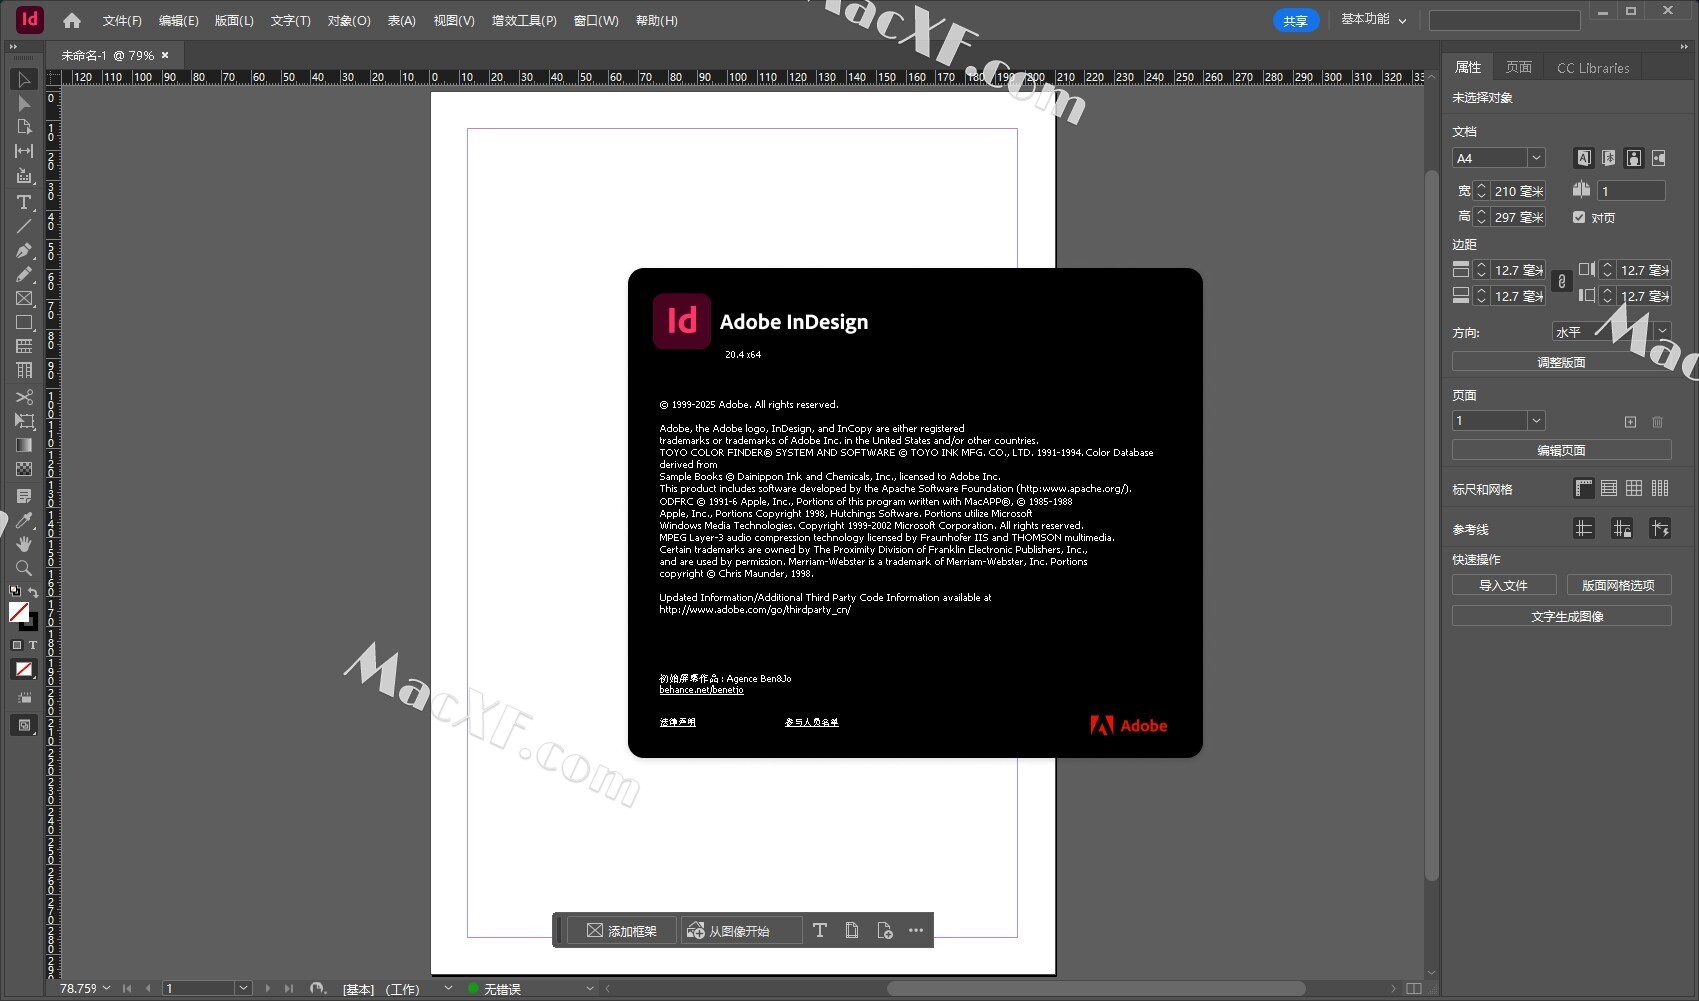Open the zoom level dropdown at status bar
1699x1001 pixels.
[x=106, y=988]
